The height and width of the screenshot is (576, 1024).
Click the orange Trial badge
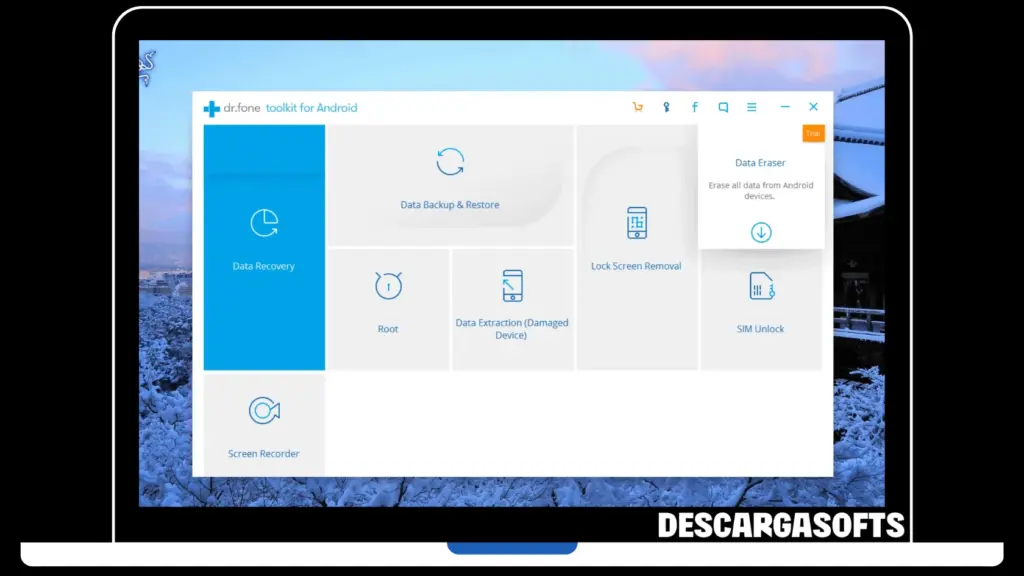pyautogui.click(x=813, y=133)
